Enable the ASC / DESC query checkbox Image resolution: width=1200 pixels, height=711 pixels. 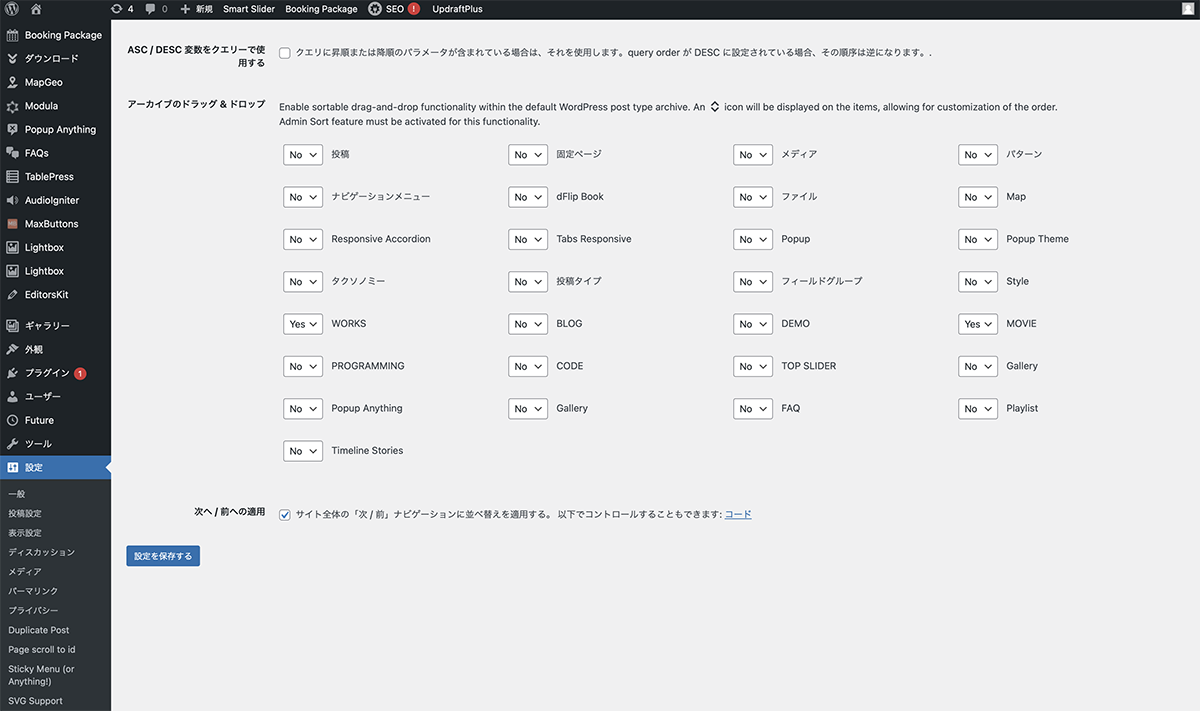coord(285,52)
